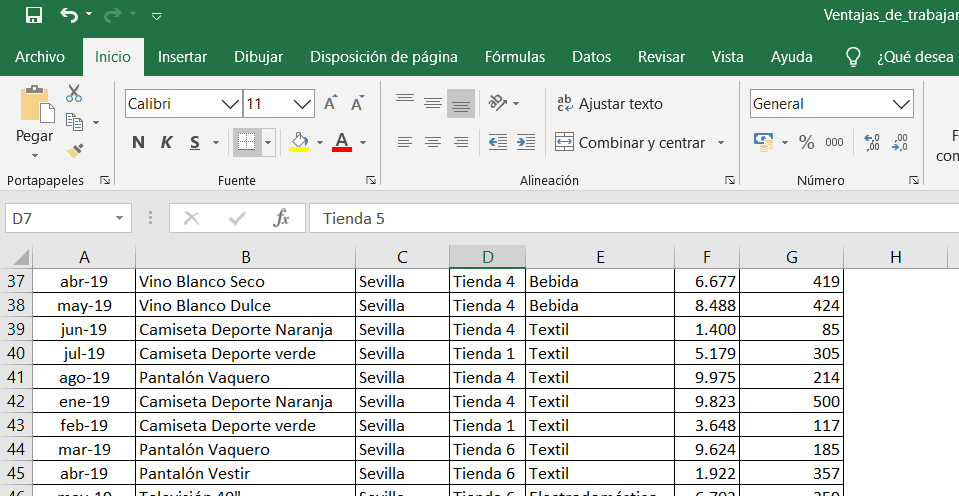Apply thousands separator 000 icon
This screenshot has height=496, width=959.
click(x=835, y=143)
